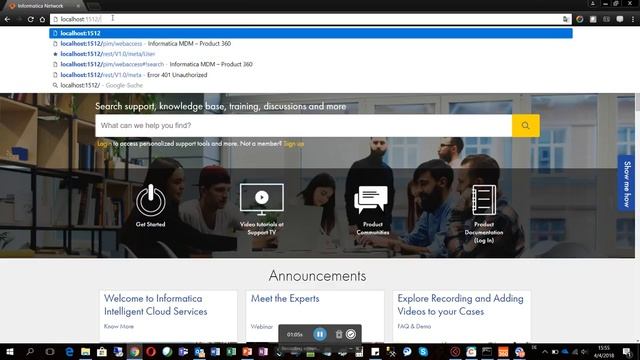Click the translate icon in the address bar
This screenshot has height=360, width=640.
pyautogui.click(x=566, y=19)
